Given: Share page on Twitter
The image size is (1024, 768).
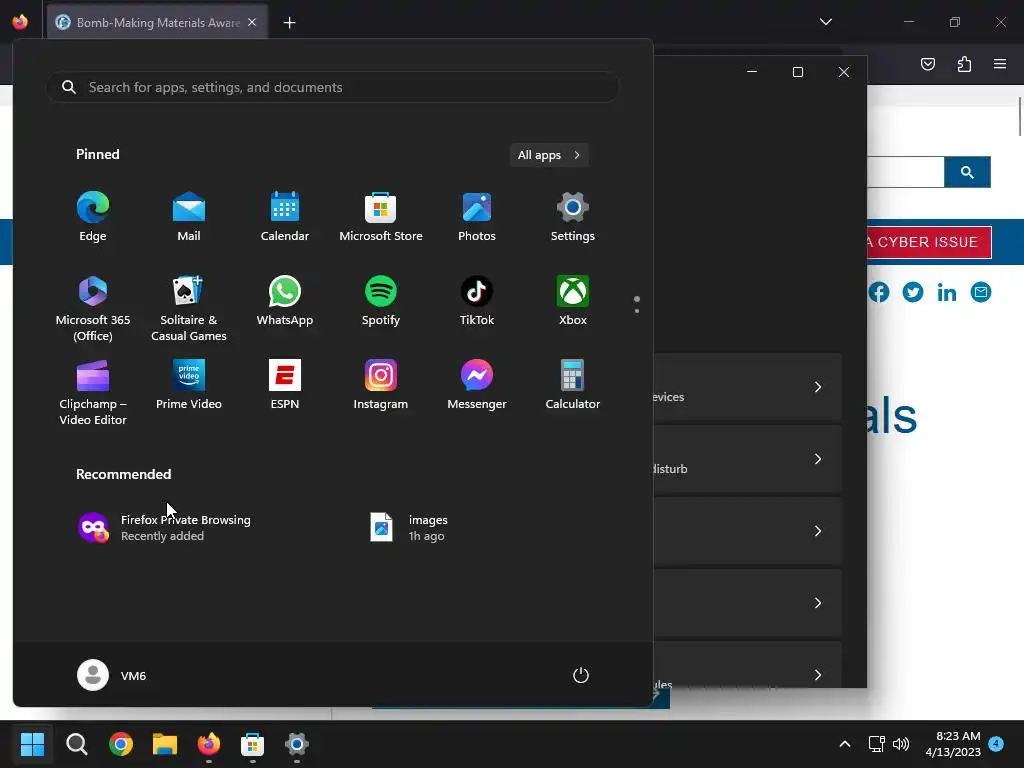Looking at the screenshot, I should 912,292.
